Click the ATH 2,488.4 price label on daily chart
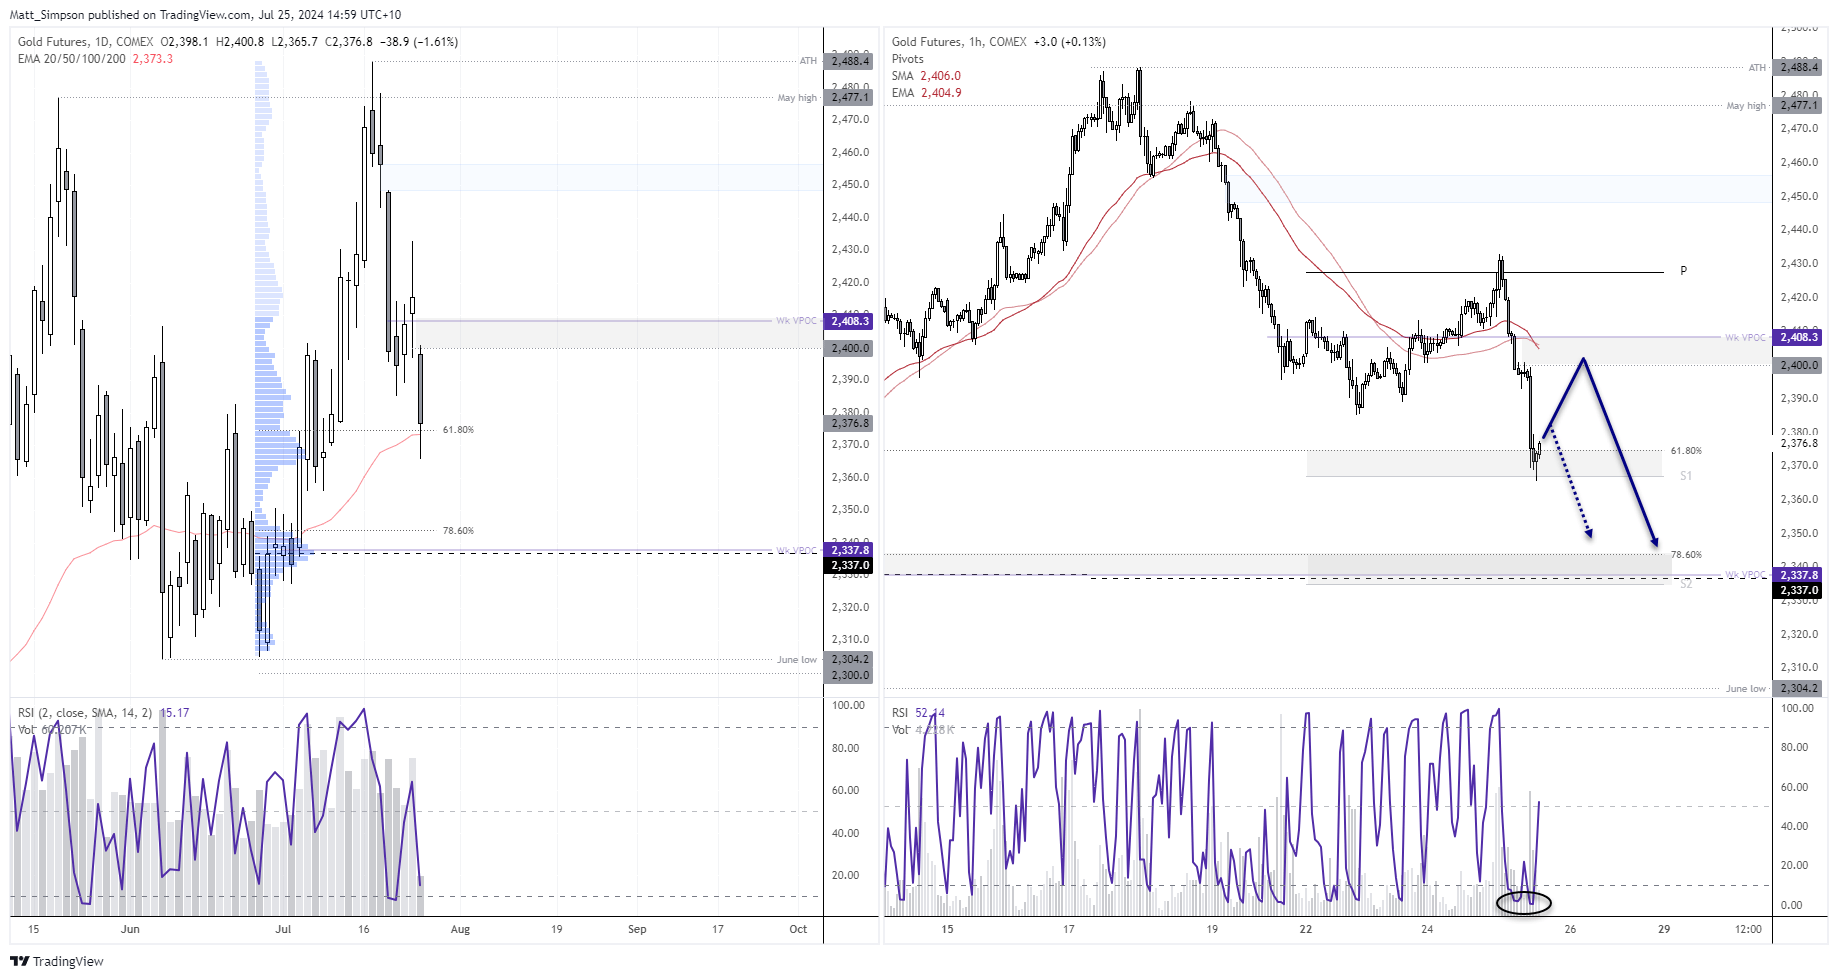The image size is (1838, 979). (x=850, y=61)
